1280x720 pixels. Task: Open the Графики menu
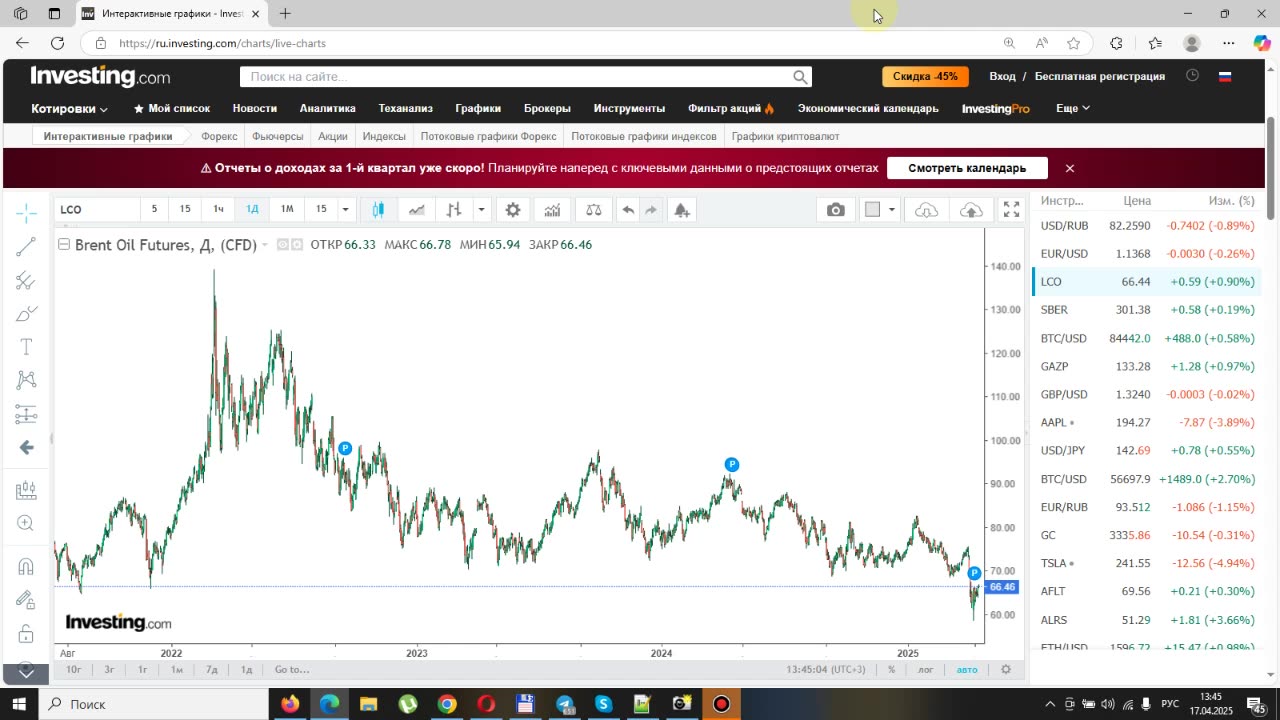click(478, 108)
